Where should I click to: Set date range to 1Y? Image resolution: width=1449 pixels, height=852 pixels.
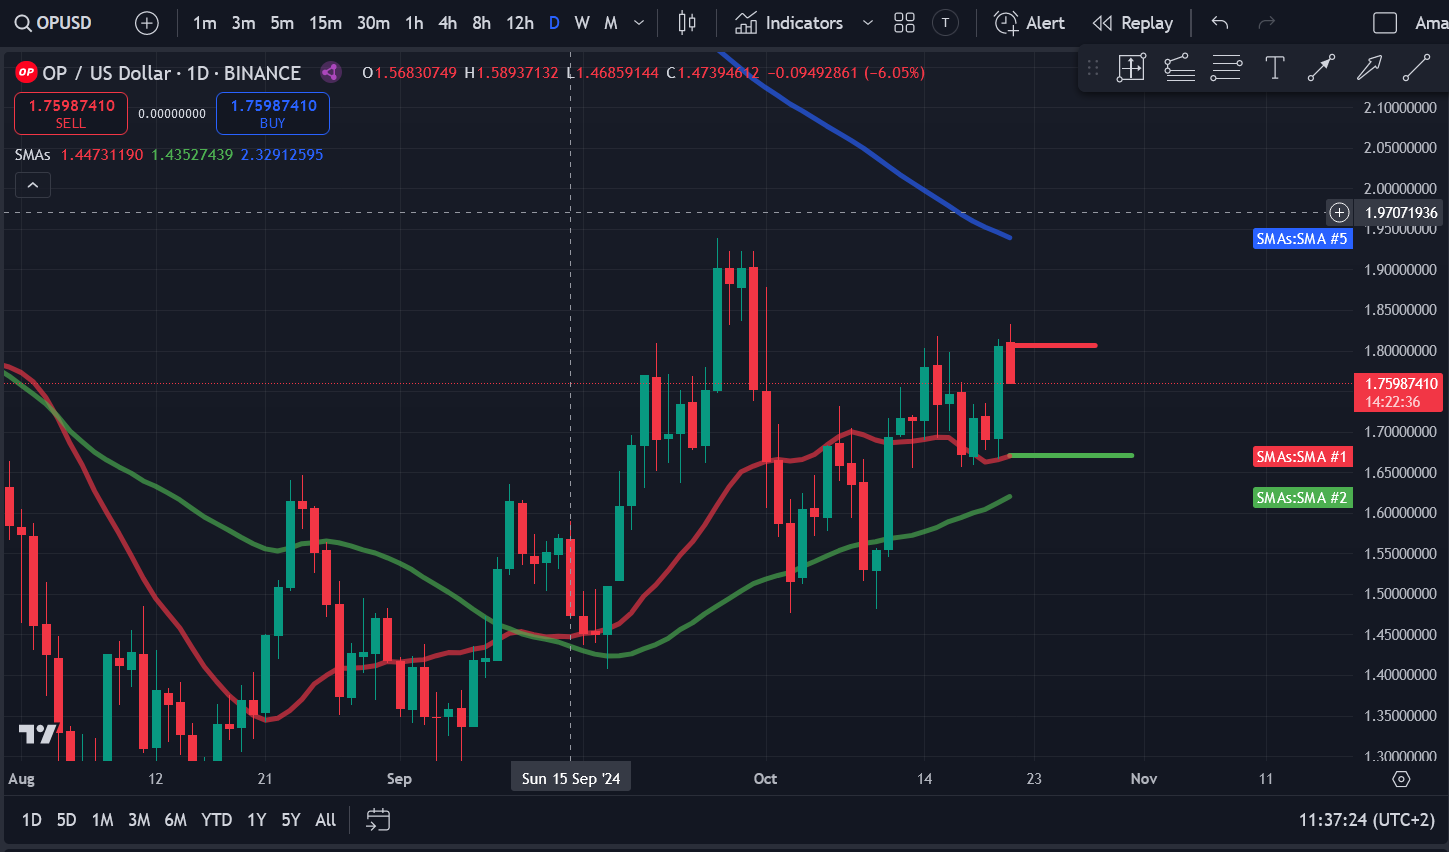click(x=257, y=820)
